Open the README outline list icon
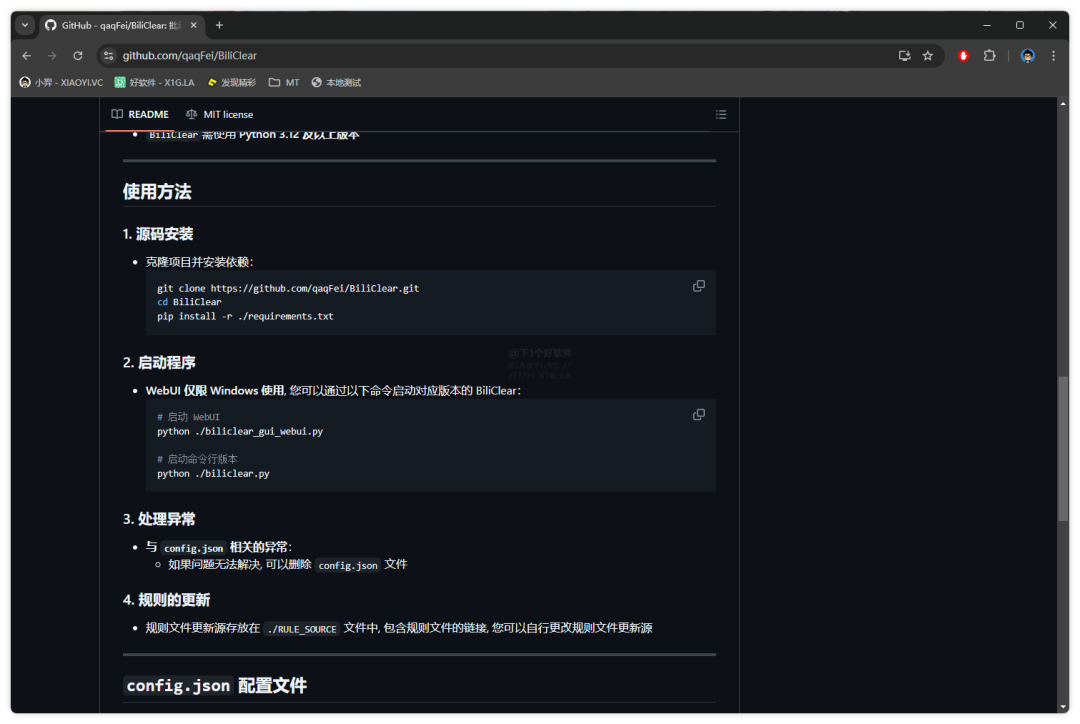The image size is (1080, 724). (720, 114)
